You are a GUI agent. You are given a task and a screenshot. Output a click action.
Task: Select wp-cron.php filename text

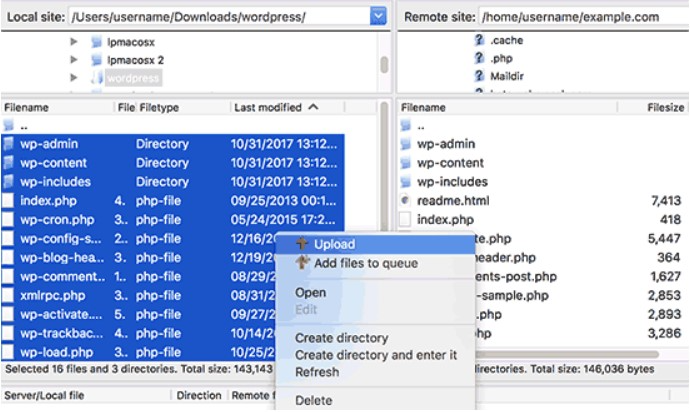57,219
